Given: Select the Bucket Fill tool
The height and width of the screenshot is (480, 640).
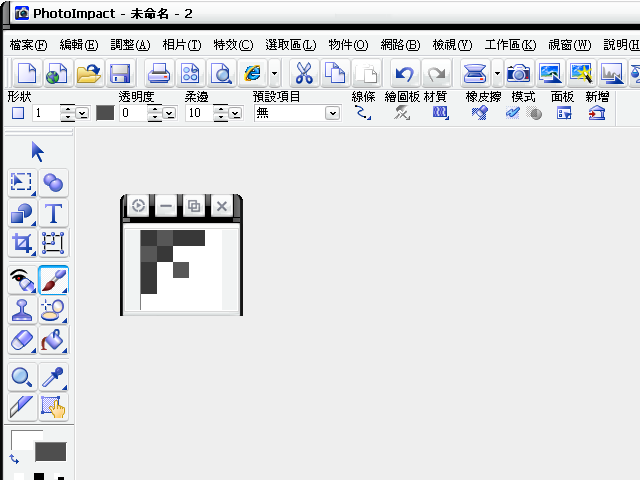Looking at the screenshot, I should click(53, 340).
